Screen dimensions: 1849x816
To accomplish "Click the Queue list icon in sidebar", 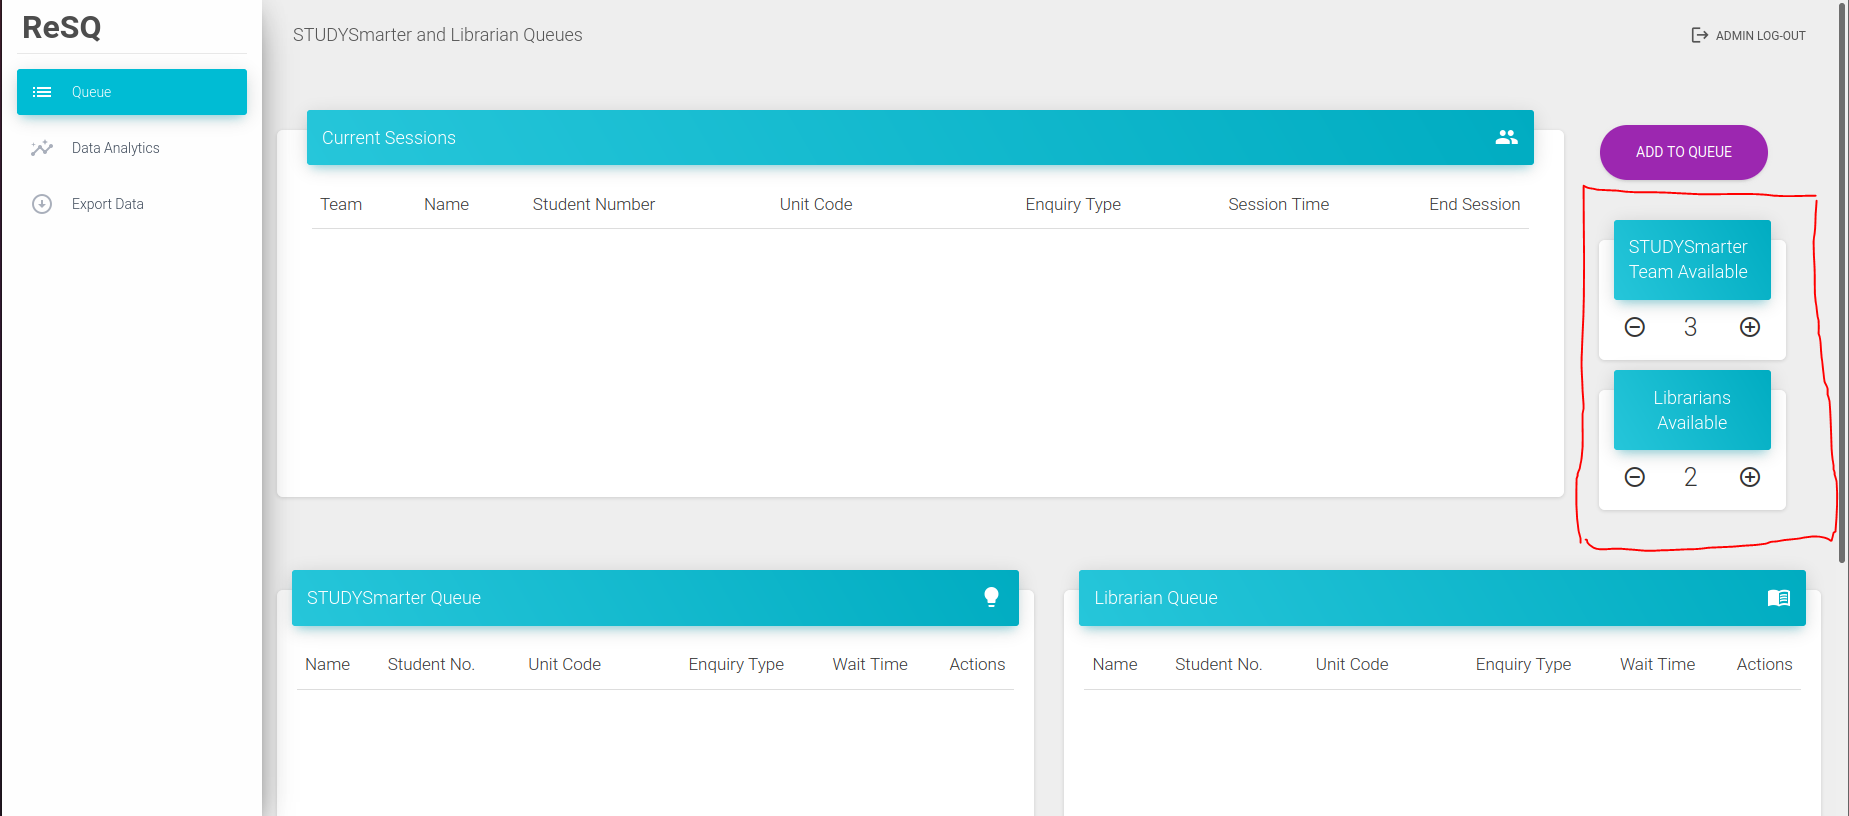I will tap(42, 92).
